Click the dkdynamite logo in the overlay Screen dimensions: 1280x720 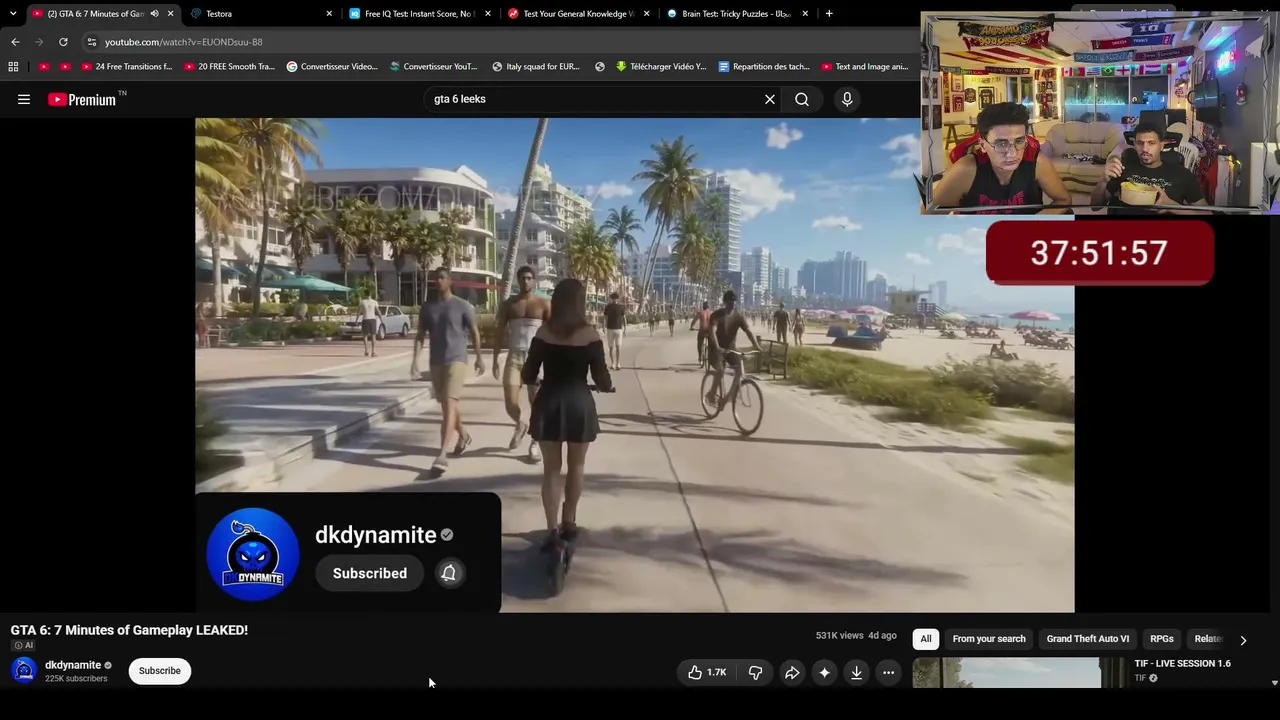pos(253,554)
